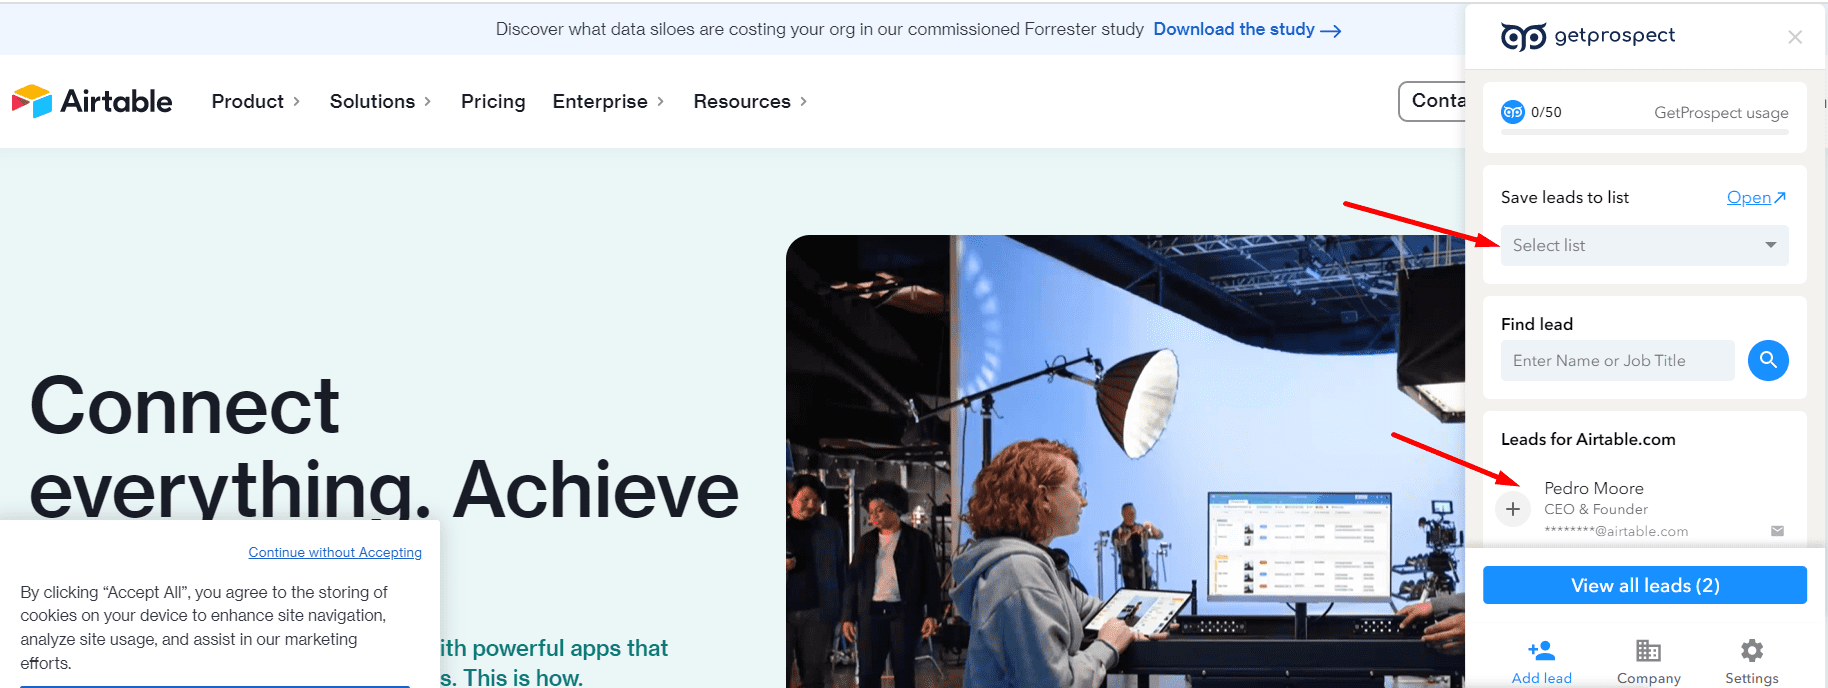Screen dimensions: 1828x688
Task: Add Pedro Moore with plus icon
Action: (1513, 509)
